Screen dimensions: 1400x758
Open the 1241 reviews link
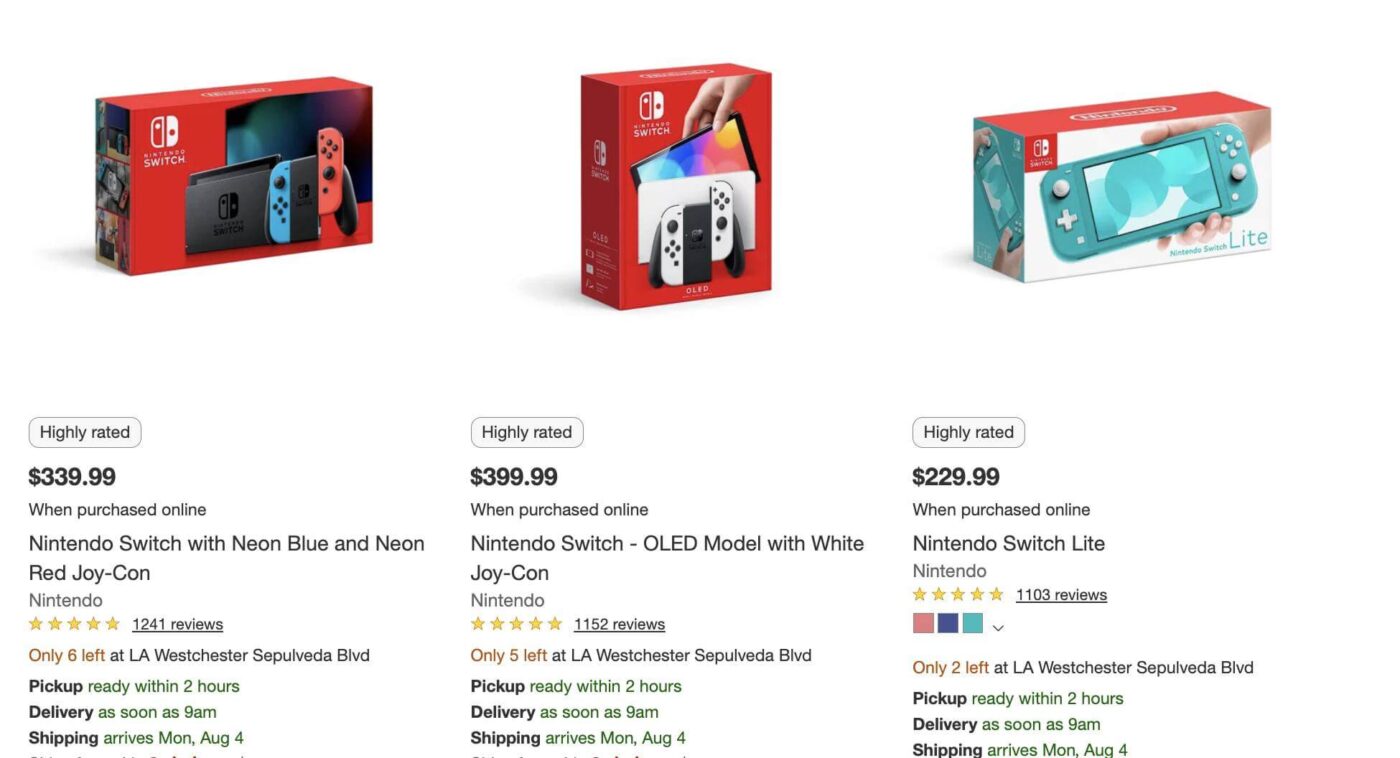[x=177, y=624]
